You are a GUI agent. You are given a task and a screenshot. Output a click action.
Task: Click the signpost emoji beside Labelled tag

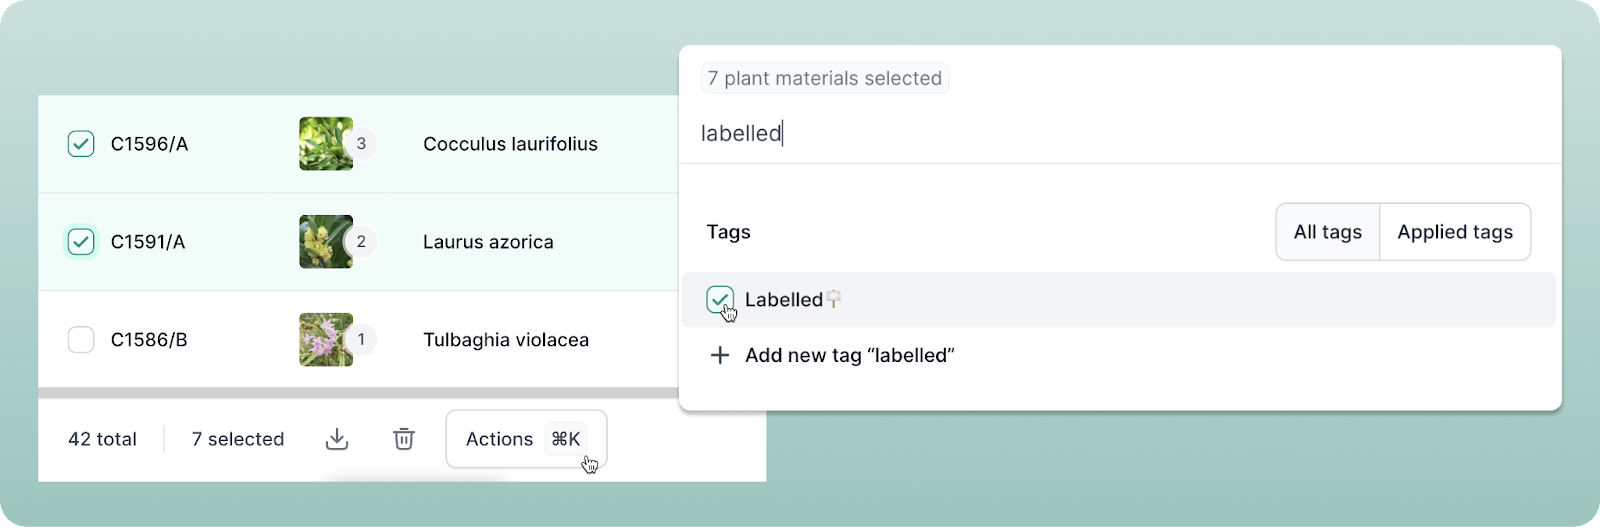coord(834,299)
